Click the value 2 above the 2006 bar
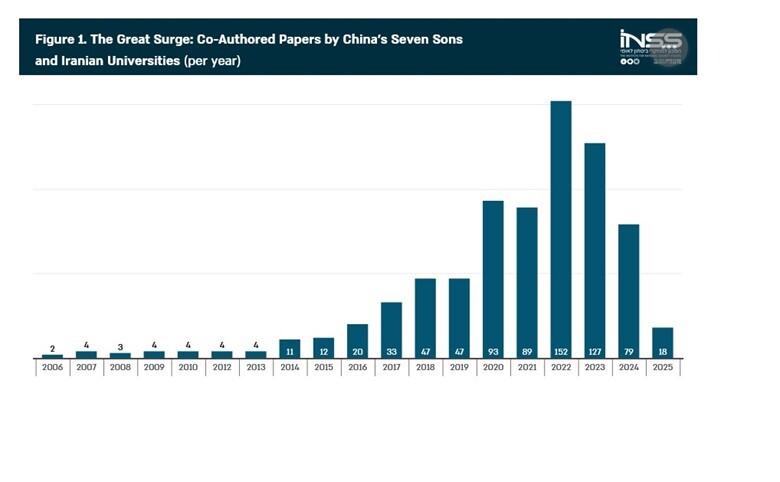The height and width of the screenshot is (482, 780). click(x=52, y=349)
